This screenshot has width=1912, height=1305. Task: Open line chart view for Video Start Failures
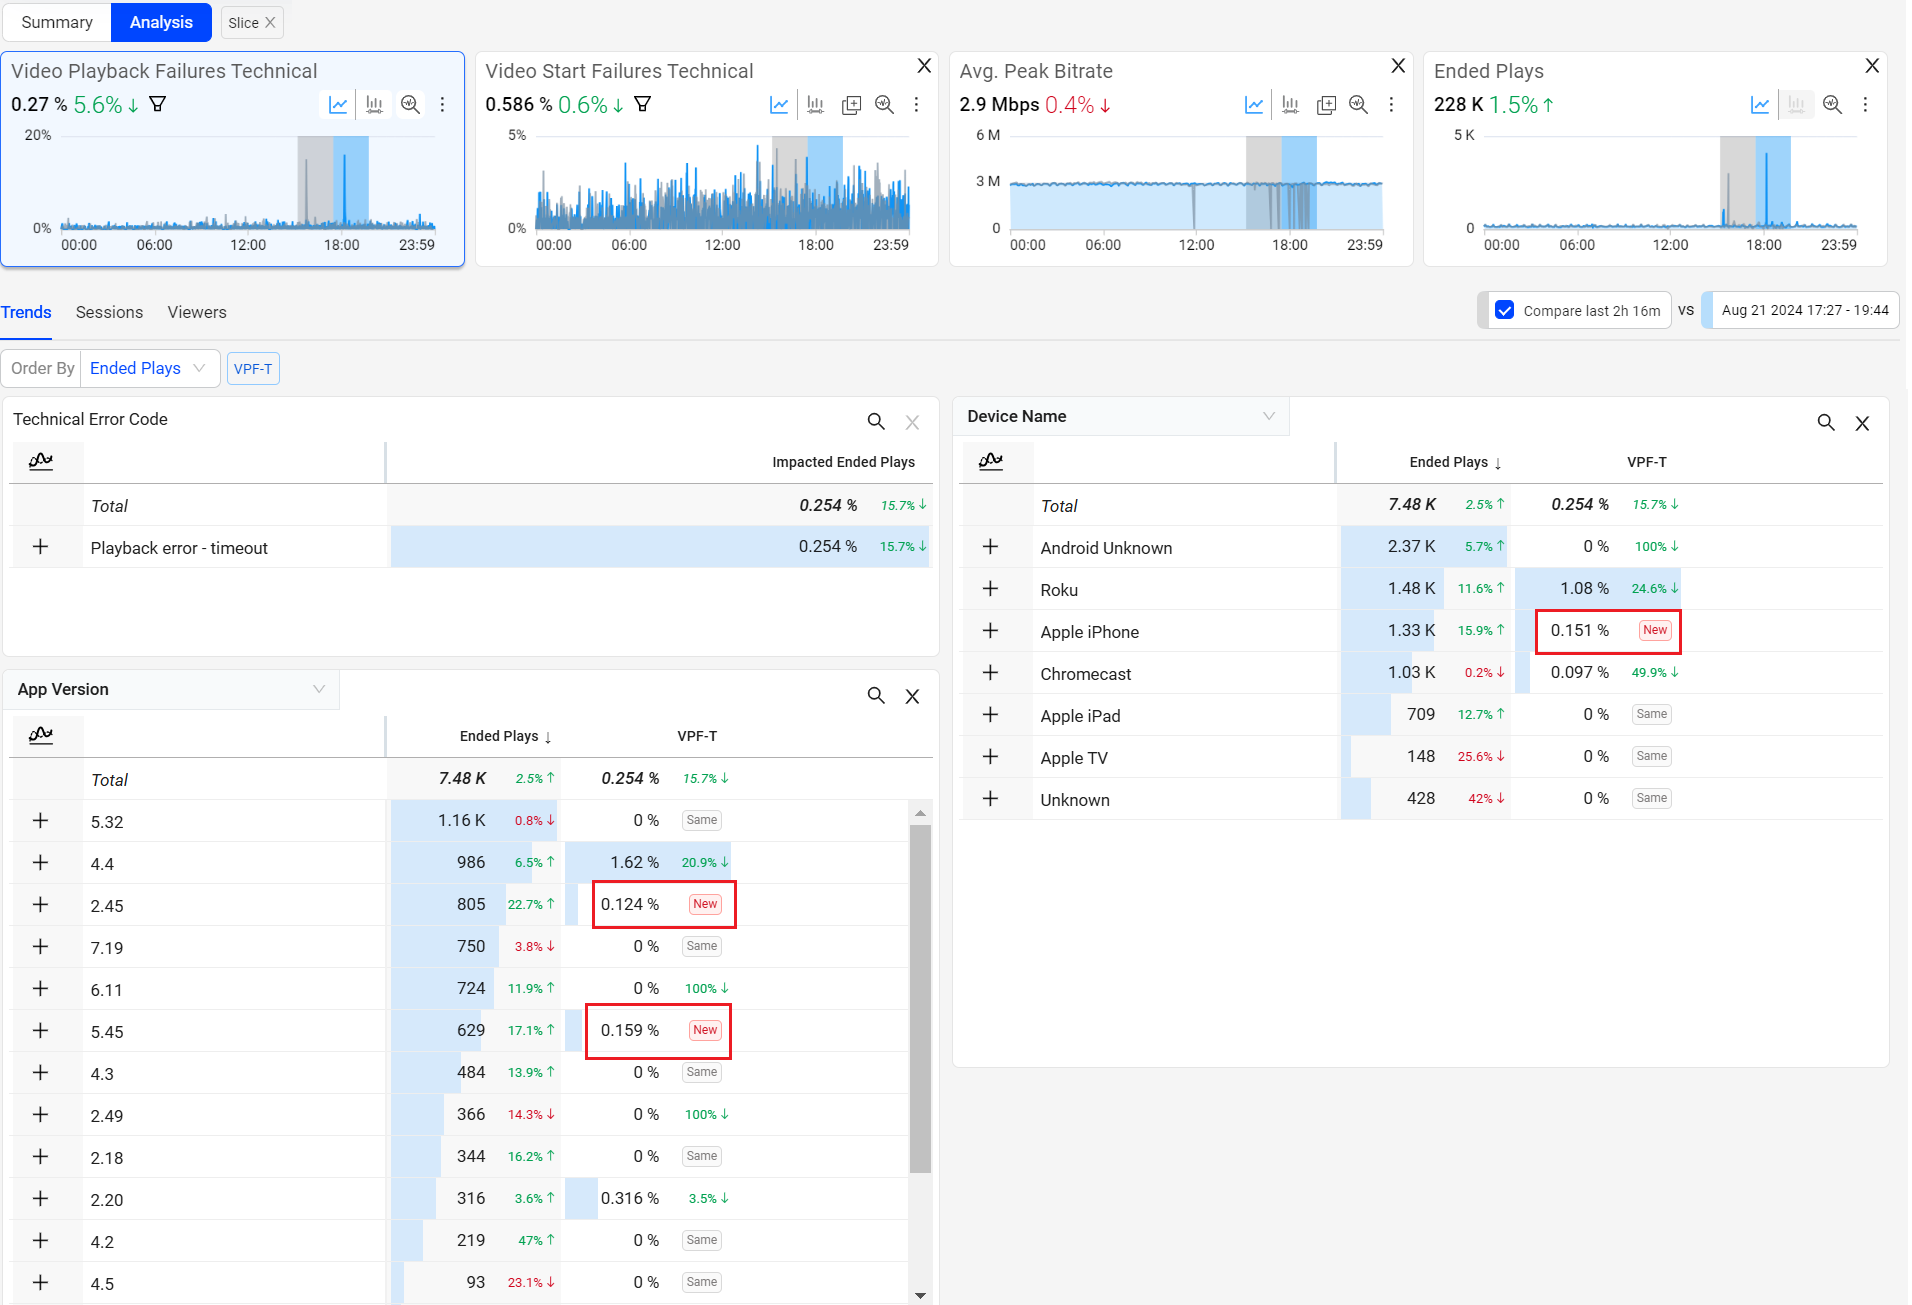pyautogui.click(x=778, y=105)
